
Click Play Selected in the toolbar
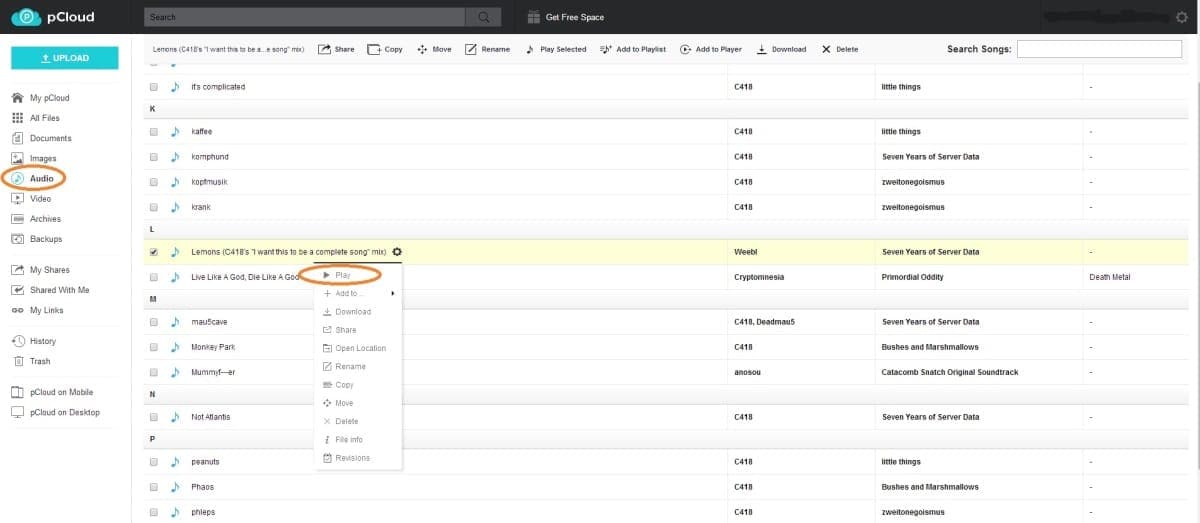(x=556, y=49)
